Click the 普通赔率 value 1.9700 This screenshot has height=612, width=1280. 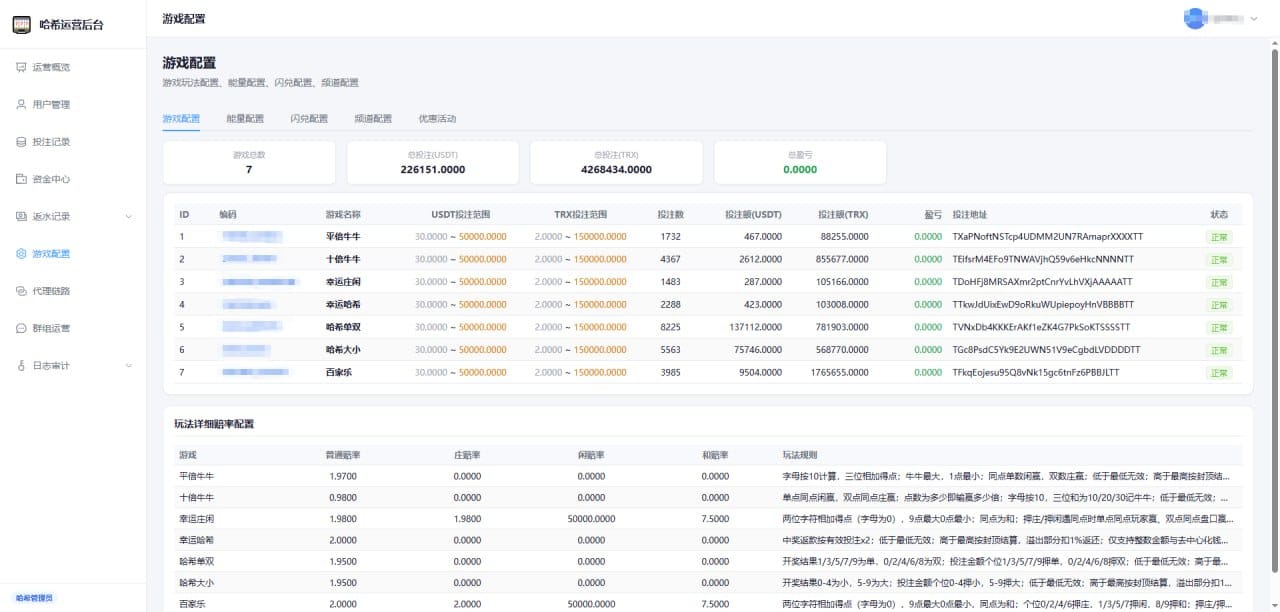[x=343, y=476]
